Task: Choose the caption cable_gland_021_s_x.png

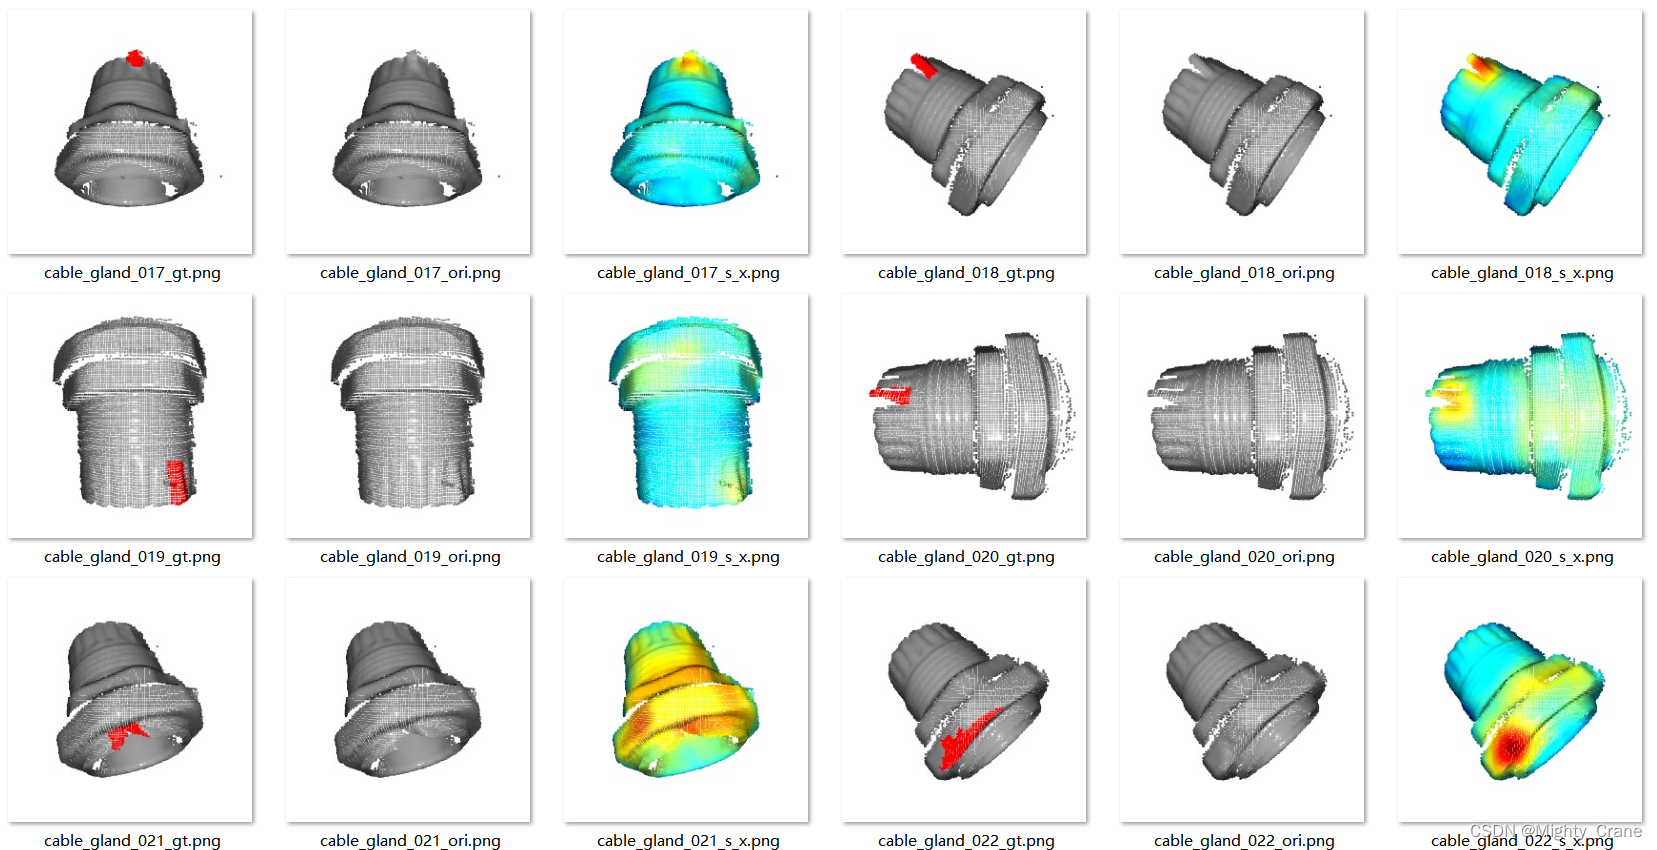Action: tap(688, 841)
